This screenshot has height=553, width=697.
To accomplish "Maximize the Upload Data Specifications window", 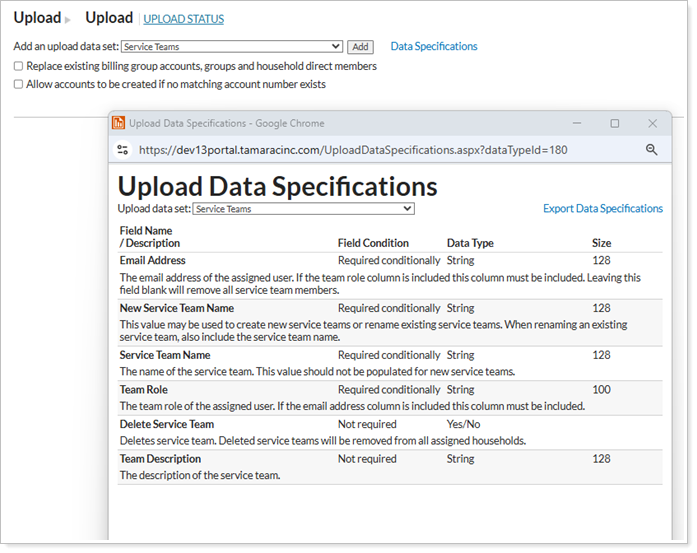I will click(x=614, y=123).
